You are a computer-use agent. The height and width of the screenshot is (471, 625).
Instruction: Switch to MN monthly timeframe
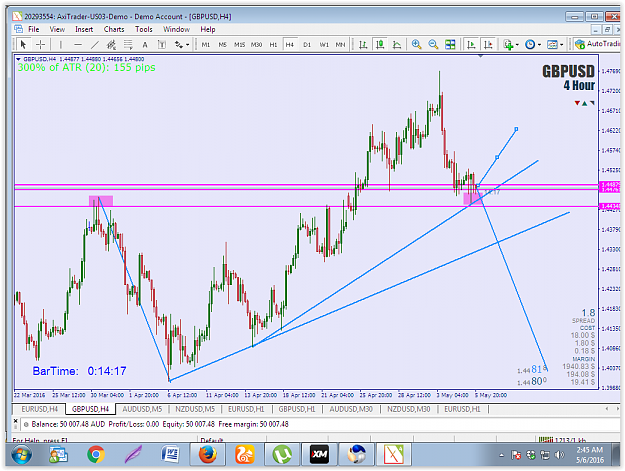(340, 45)
